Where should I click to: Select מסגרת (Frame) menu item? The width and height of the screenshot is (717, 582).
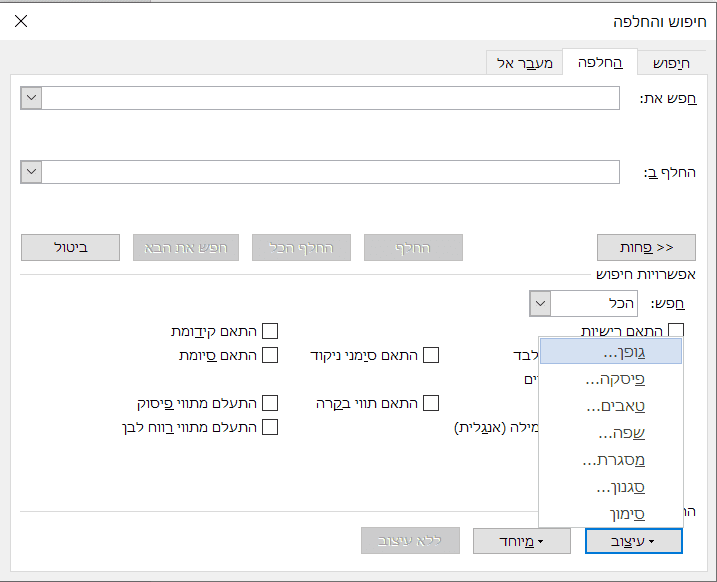(611, 461)
